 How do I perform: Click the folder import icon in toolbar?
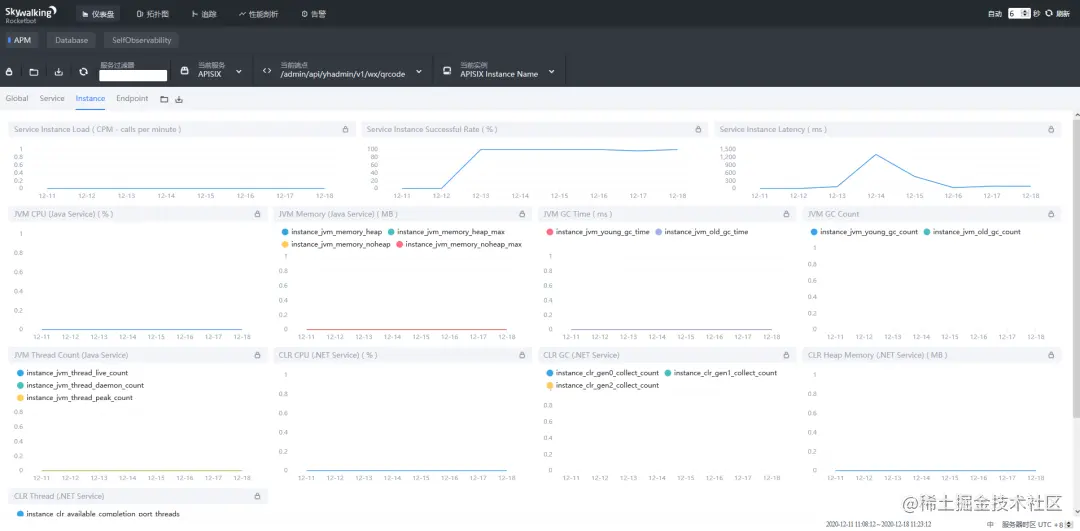point(34,72)
